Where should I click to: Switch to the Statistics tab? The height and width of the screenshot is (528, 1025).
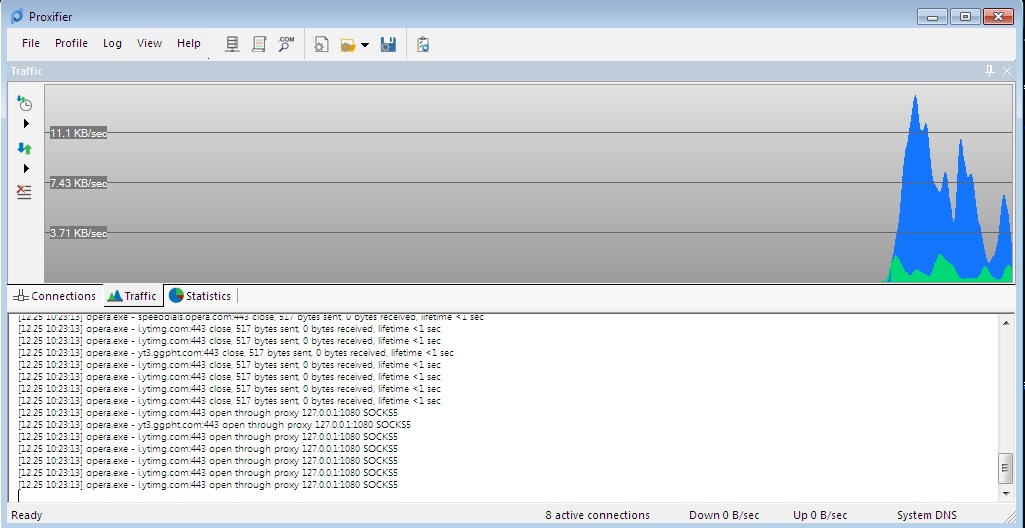tap(200, 296)
